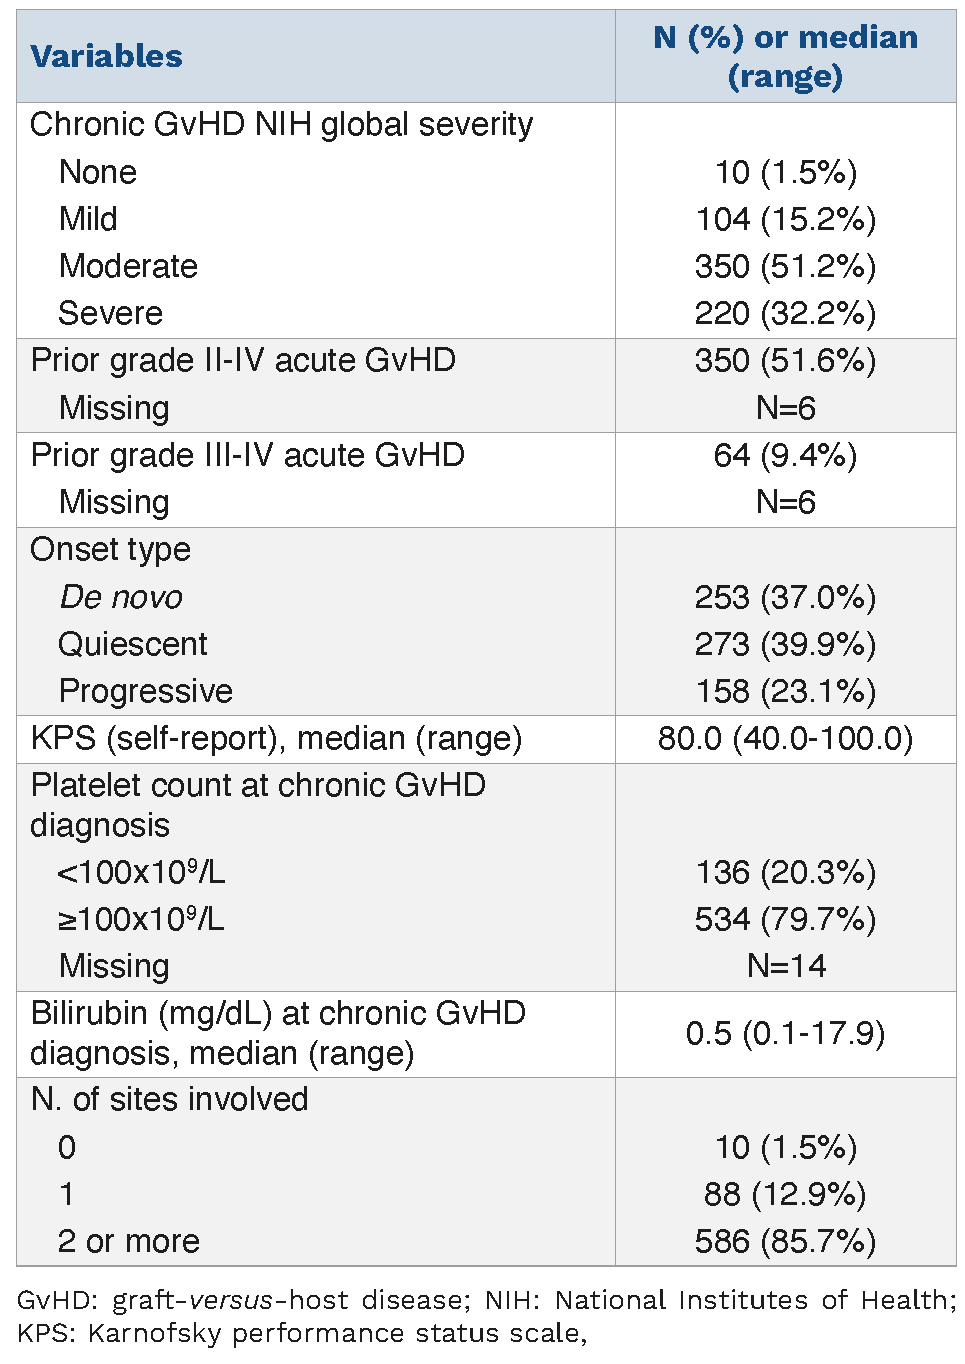Click the "KPS (self-report), median (range)" label
965x1364 pixels.
tap(276, 738)
